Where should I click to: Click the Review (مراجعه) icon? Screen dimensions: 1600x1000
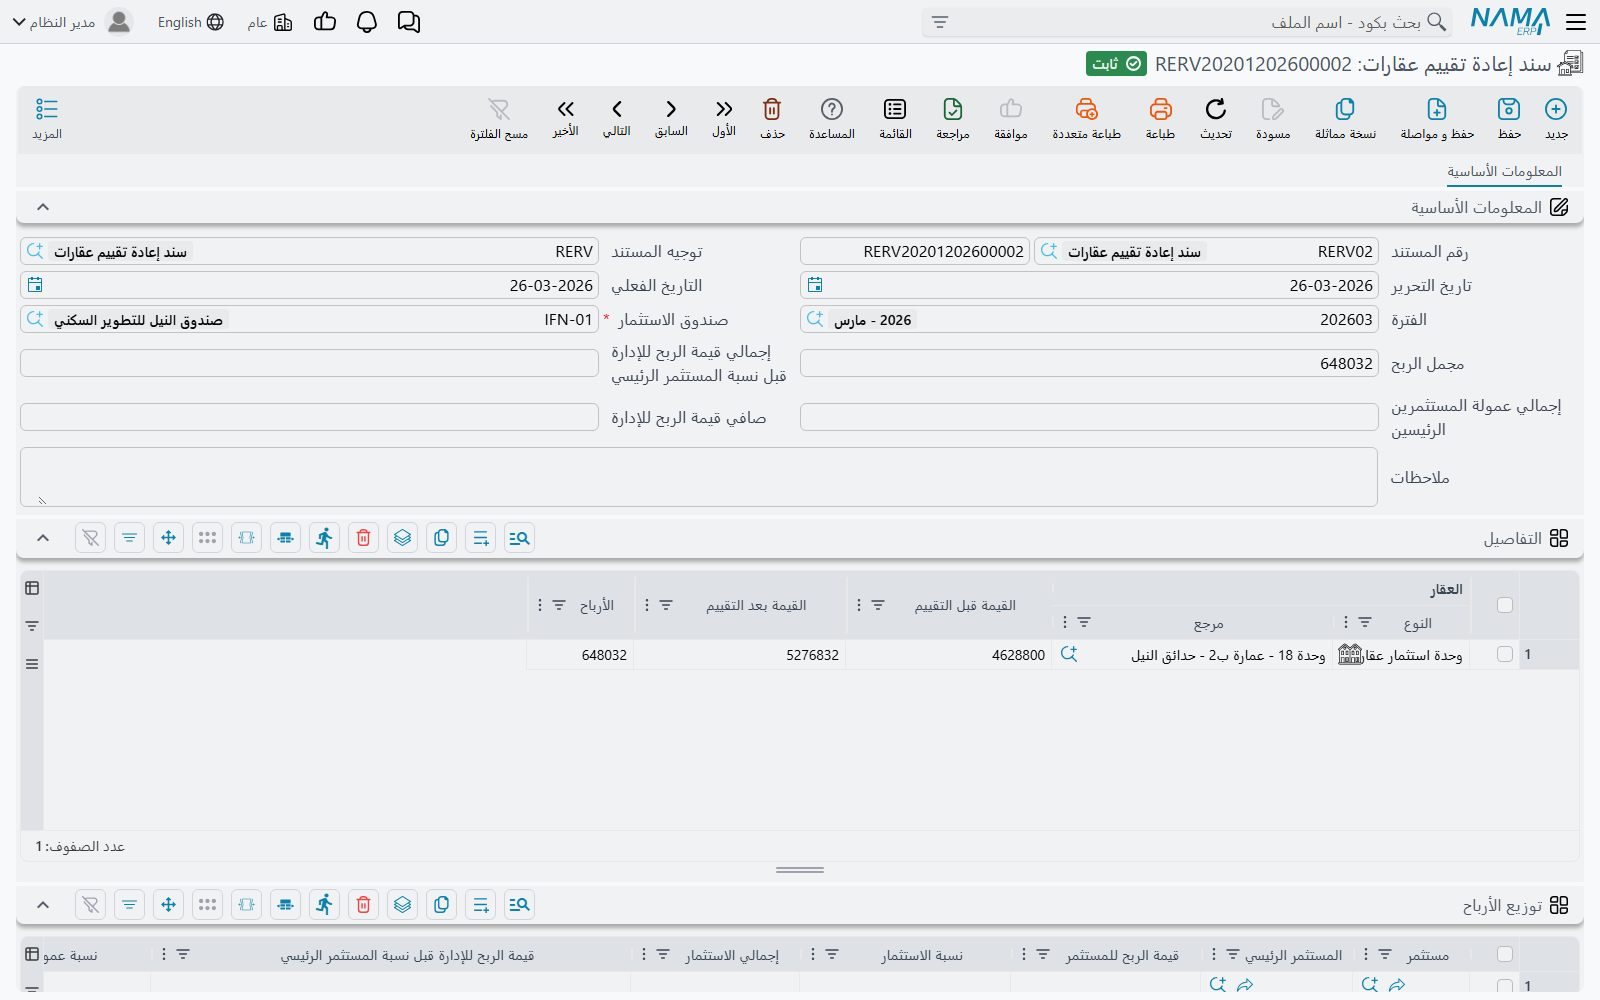pyautogui.click(x=953, y=109)
